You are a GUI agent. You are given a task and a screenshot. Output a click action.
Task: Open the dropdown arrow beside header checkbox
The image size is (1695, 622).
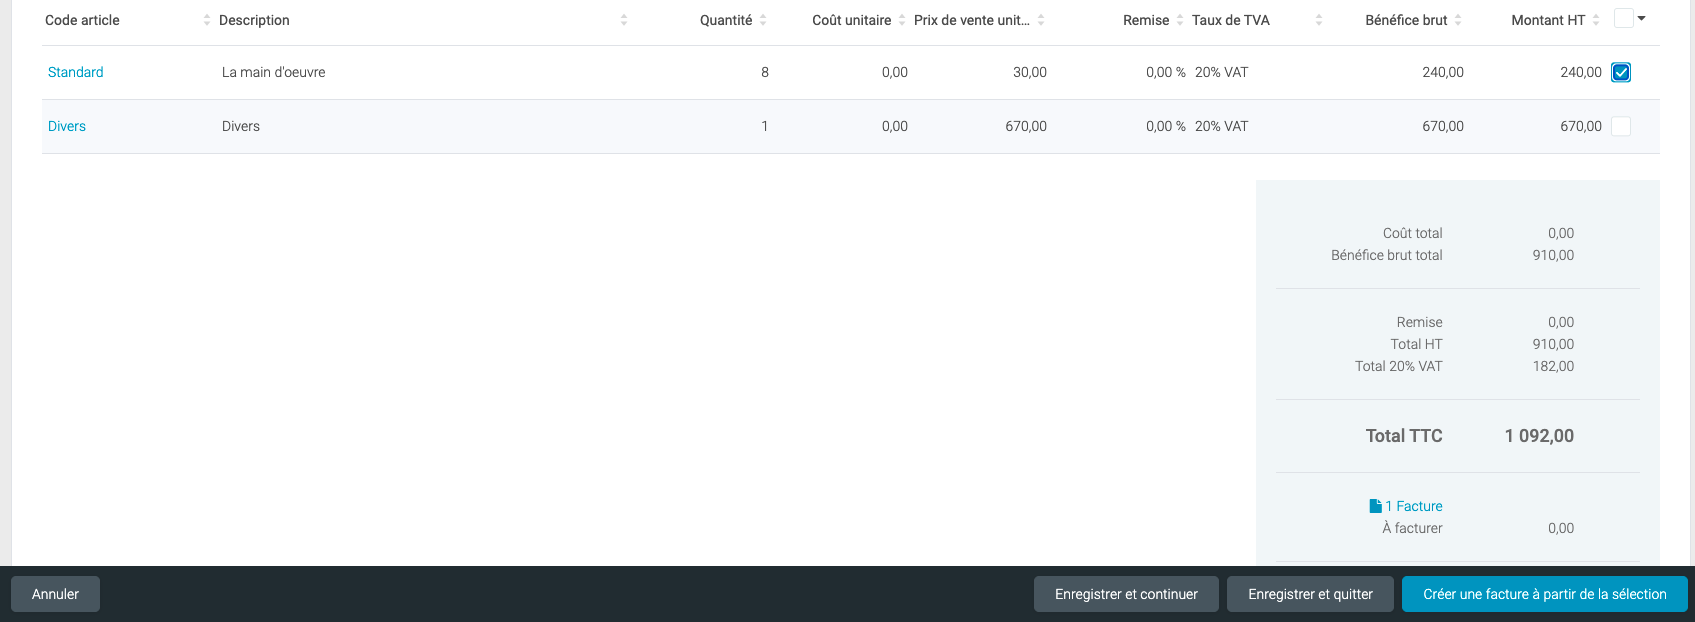[x=1642, y=18]
